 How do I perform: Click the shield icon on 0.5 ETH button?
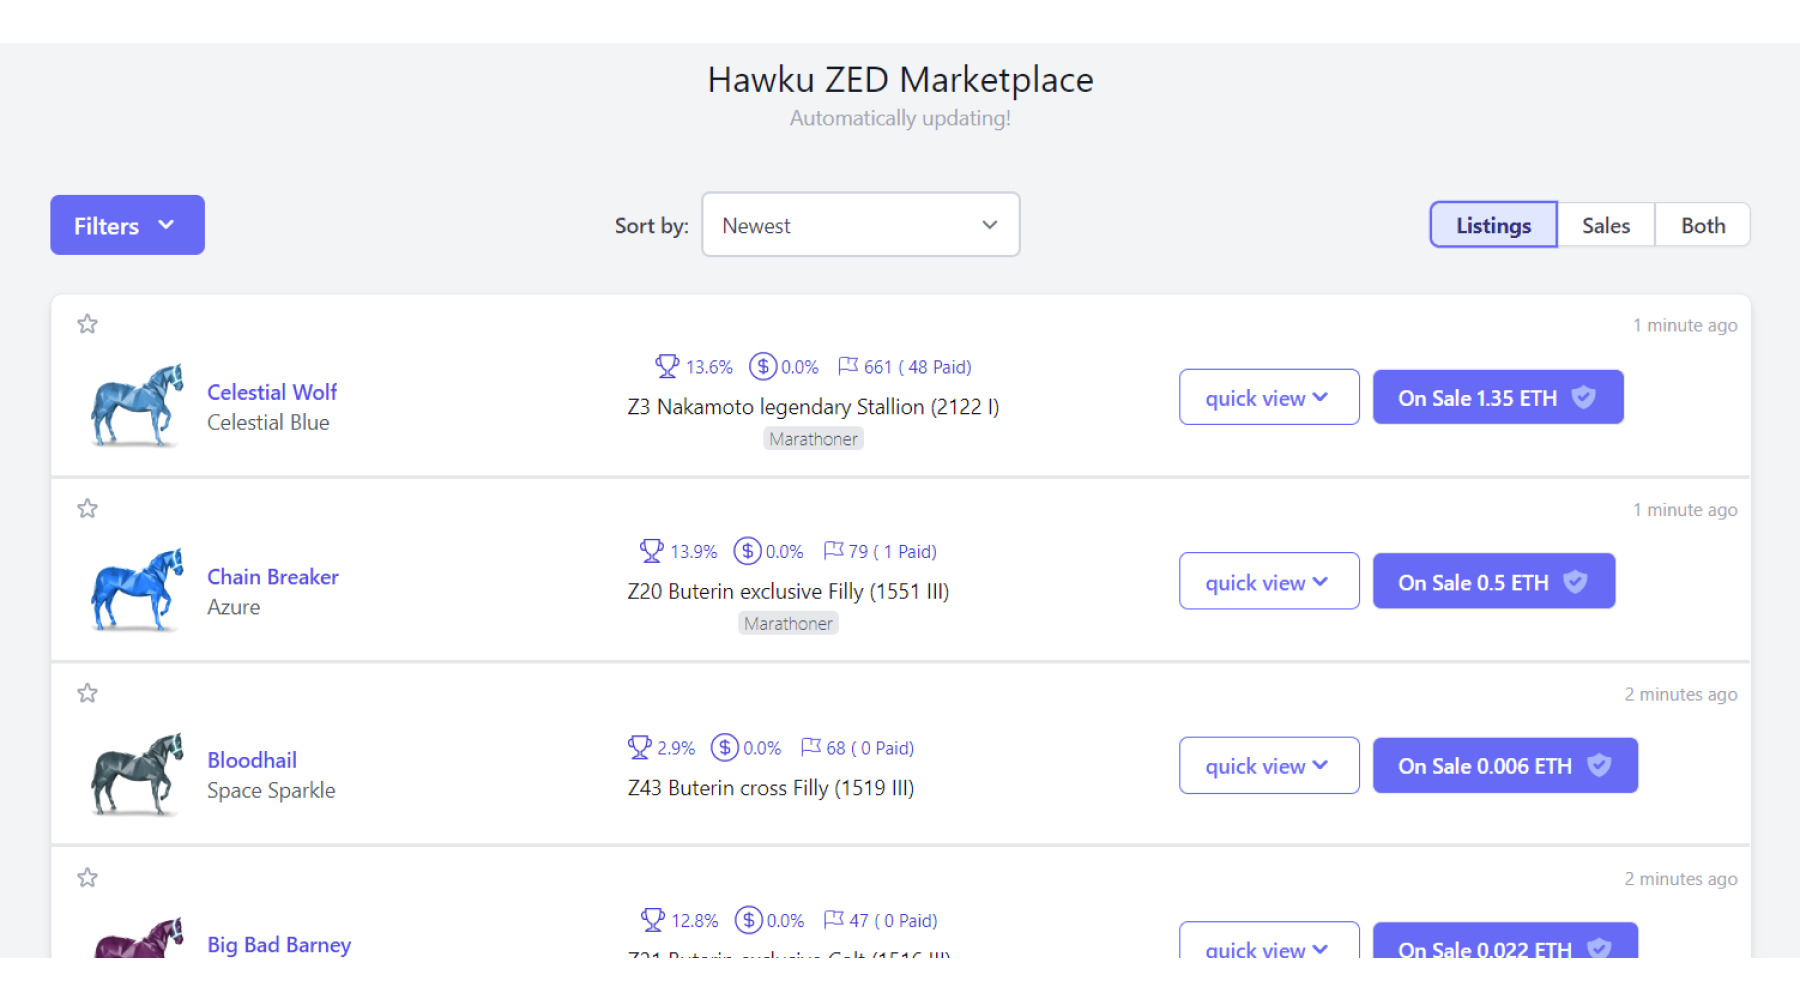coord(1575,582)
